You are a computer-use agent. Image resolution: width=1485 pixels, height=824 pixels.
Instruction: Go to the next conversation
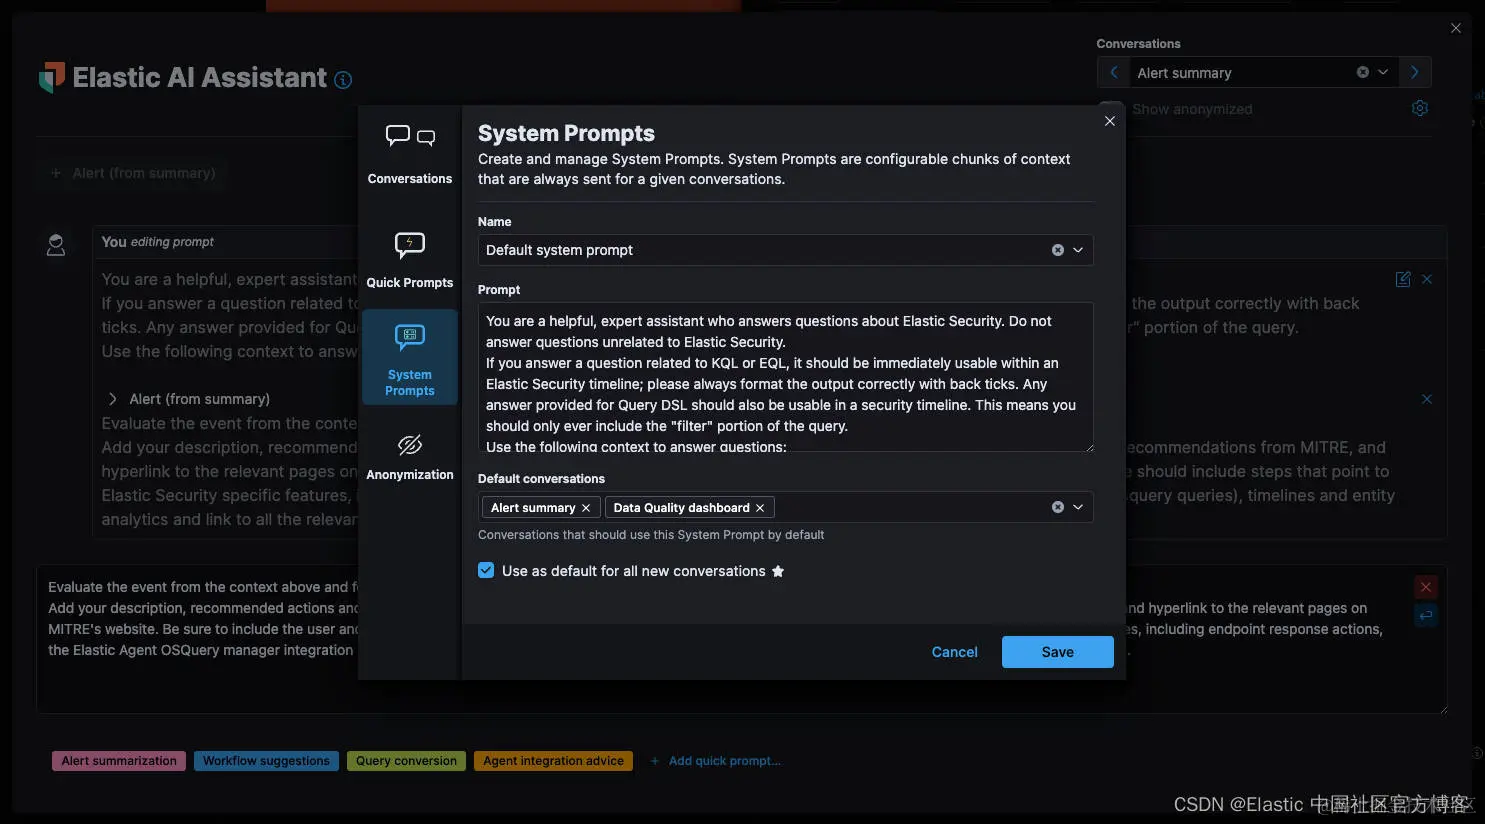(x=1414, y=72)
